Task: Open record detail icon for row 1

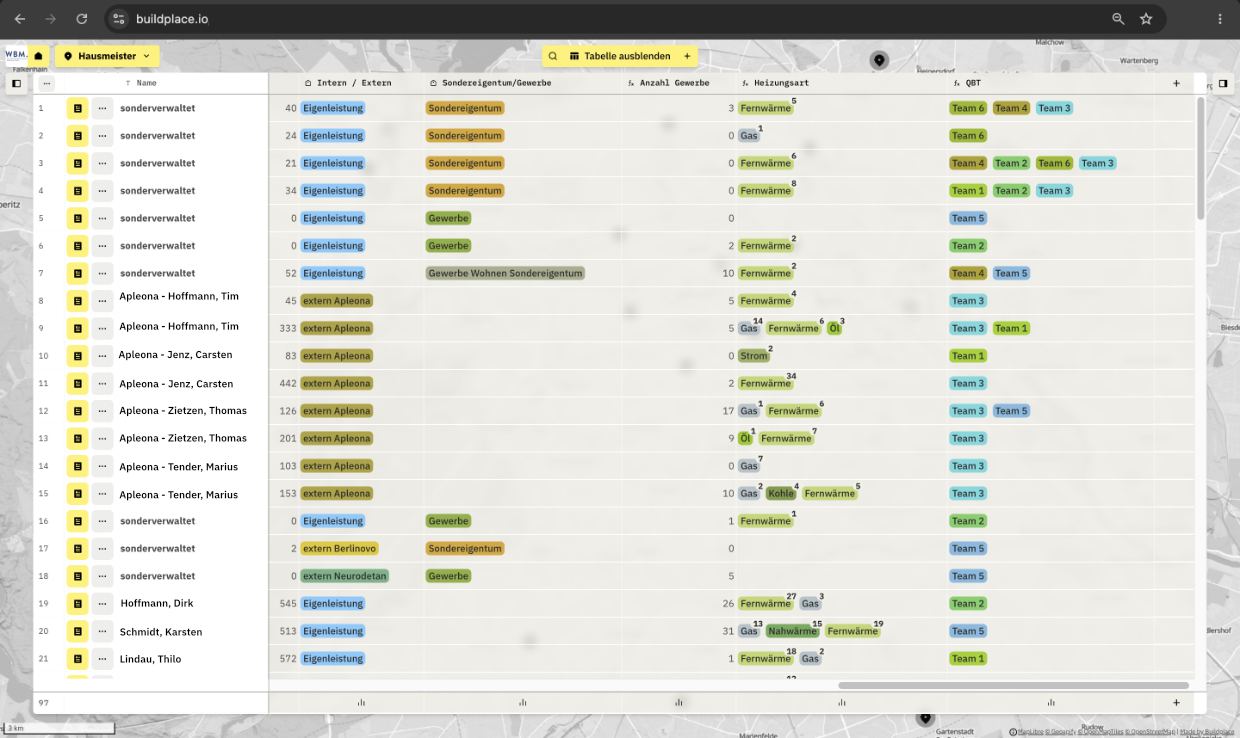Action: [x=77, y=108]
